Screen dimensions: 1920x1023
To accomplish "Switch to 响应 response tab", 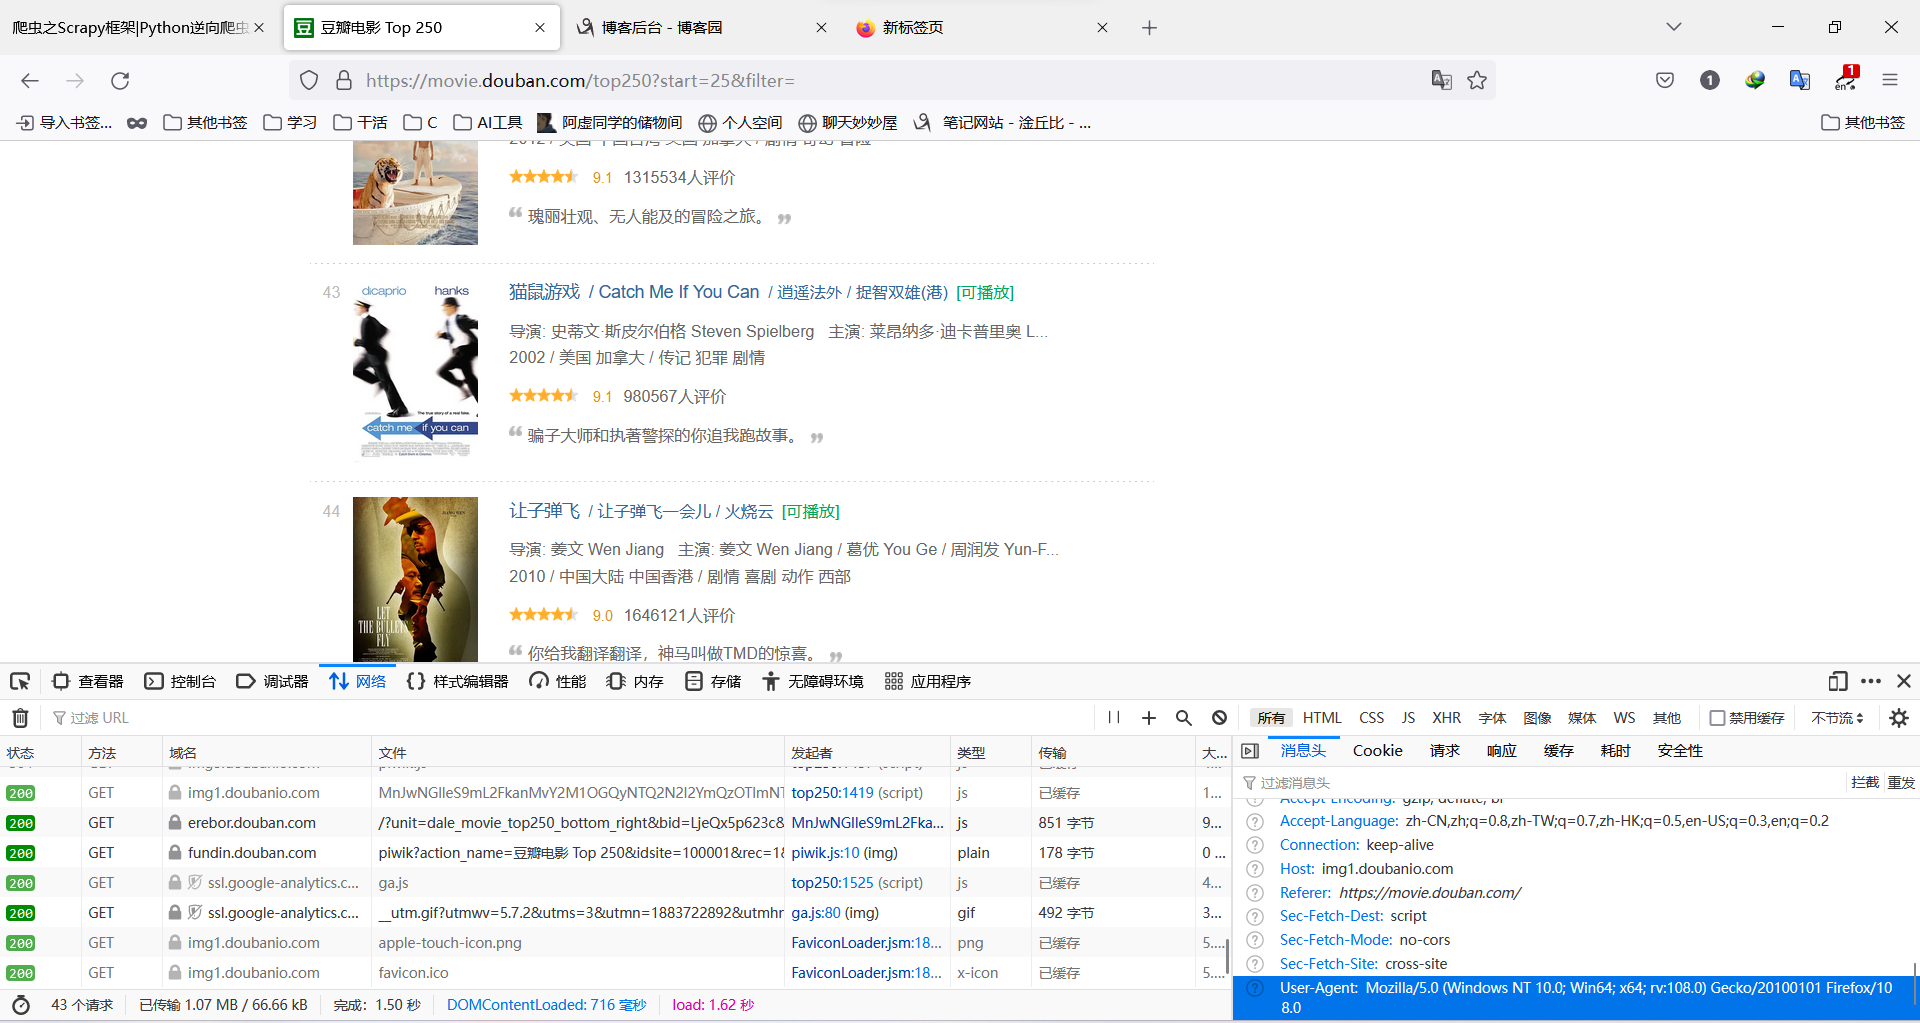I will click(1501, 751).
